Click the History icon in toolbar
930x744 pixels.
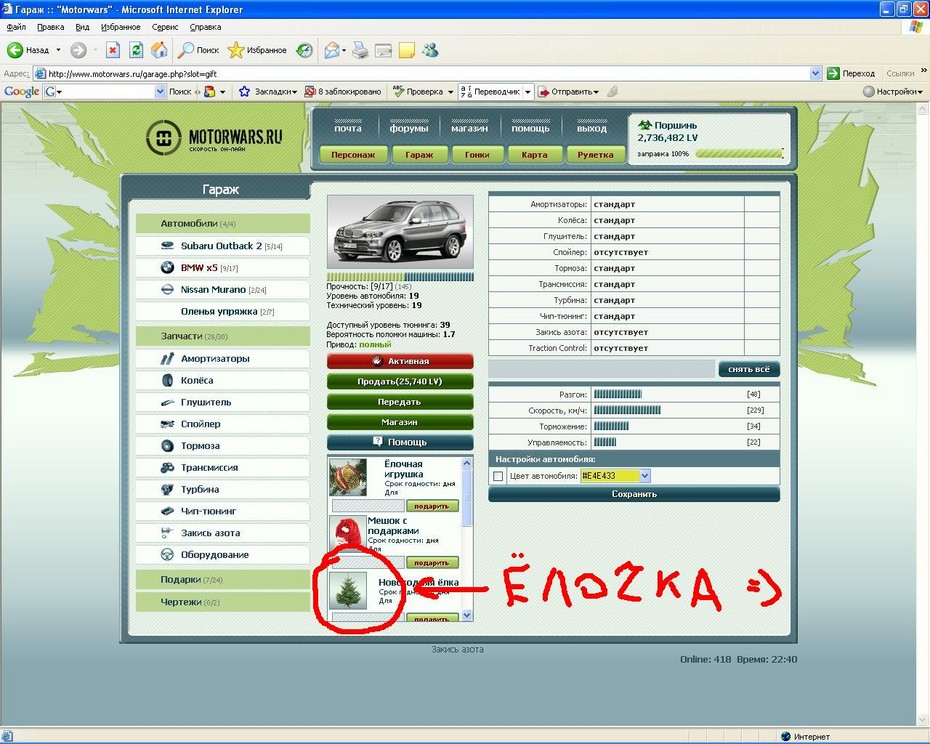click(x=304, y=50)
